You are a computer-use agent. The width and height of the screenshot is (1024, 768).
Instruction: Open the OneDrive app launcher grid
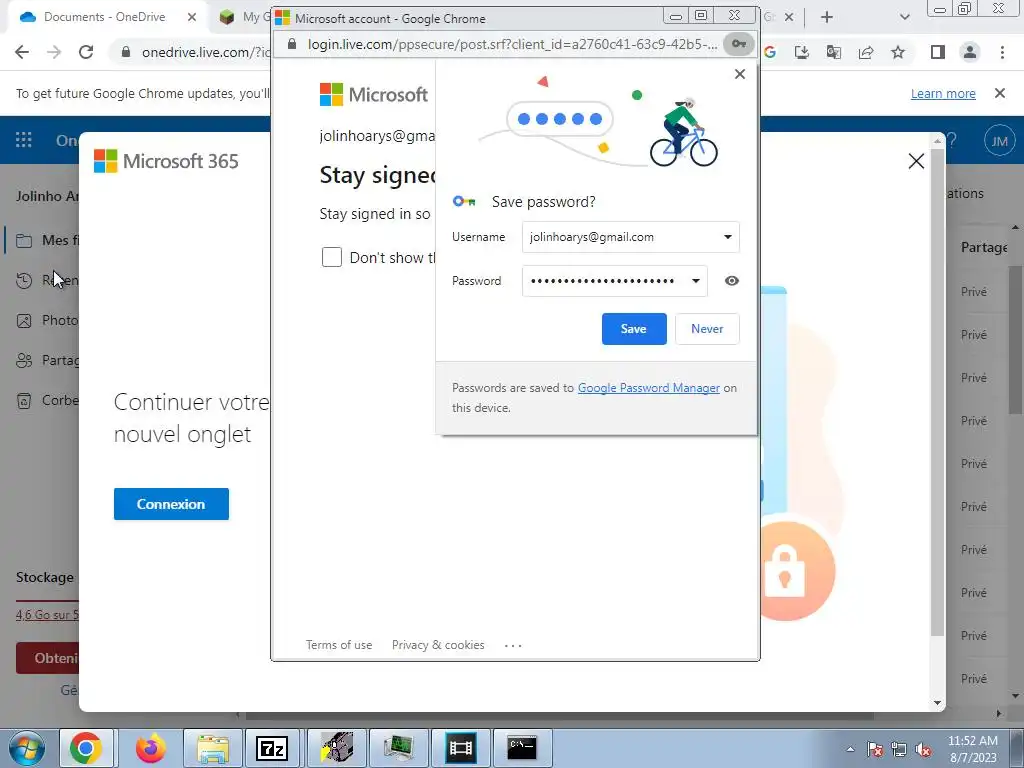pyautogui.click(x=24, y=140)
